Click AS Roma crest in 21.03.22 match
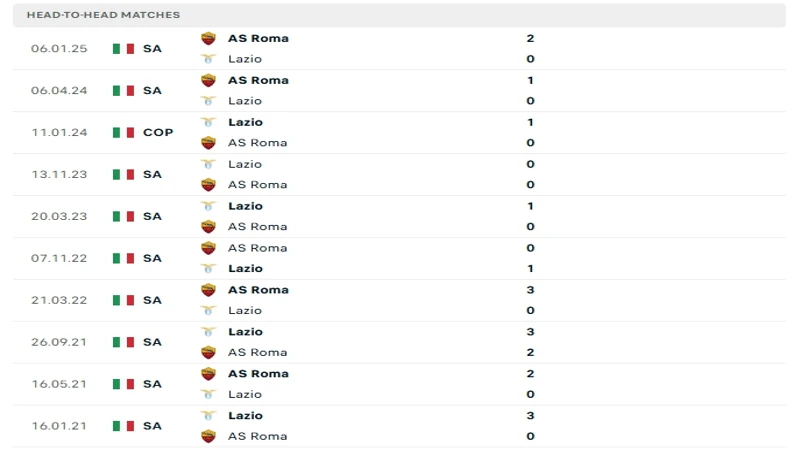This screenshot has height=450, width=800. [x=208, y=290]
